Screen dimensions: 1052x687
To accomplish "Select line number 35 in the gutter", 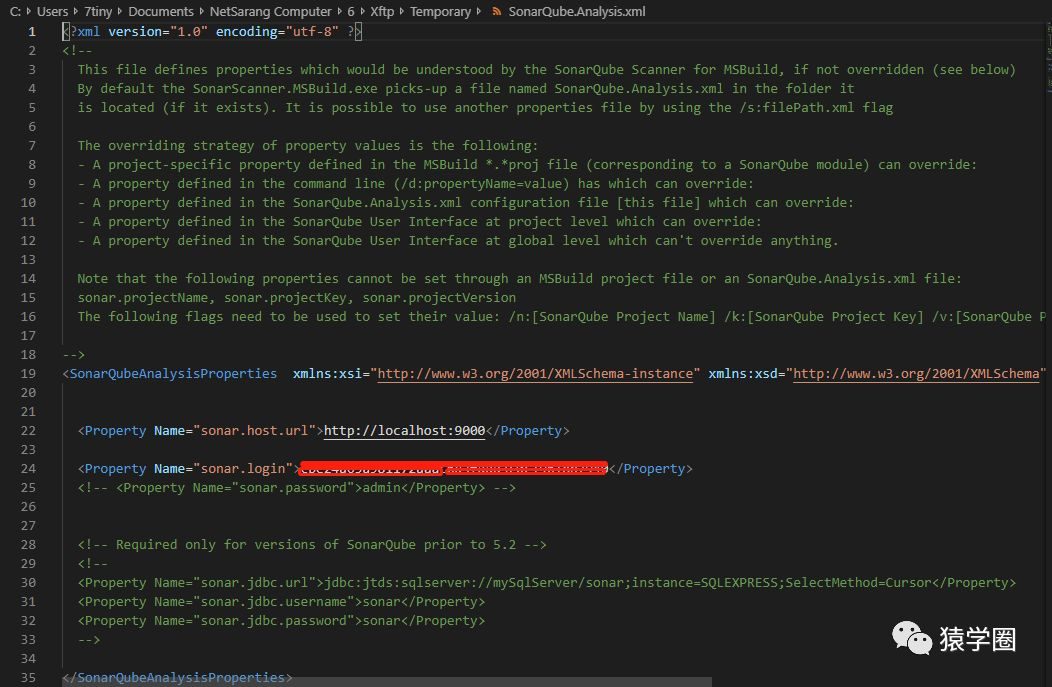I will tap(28, 678).
